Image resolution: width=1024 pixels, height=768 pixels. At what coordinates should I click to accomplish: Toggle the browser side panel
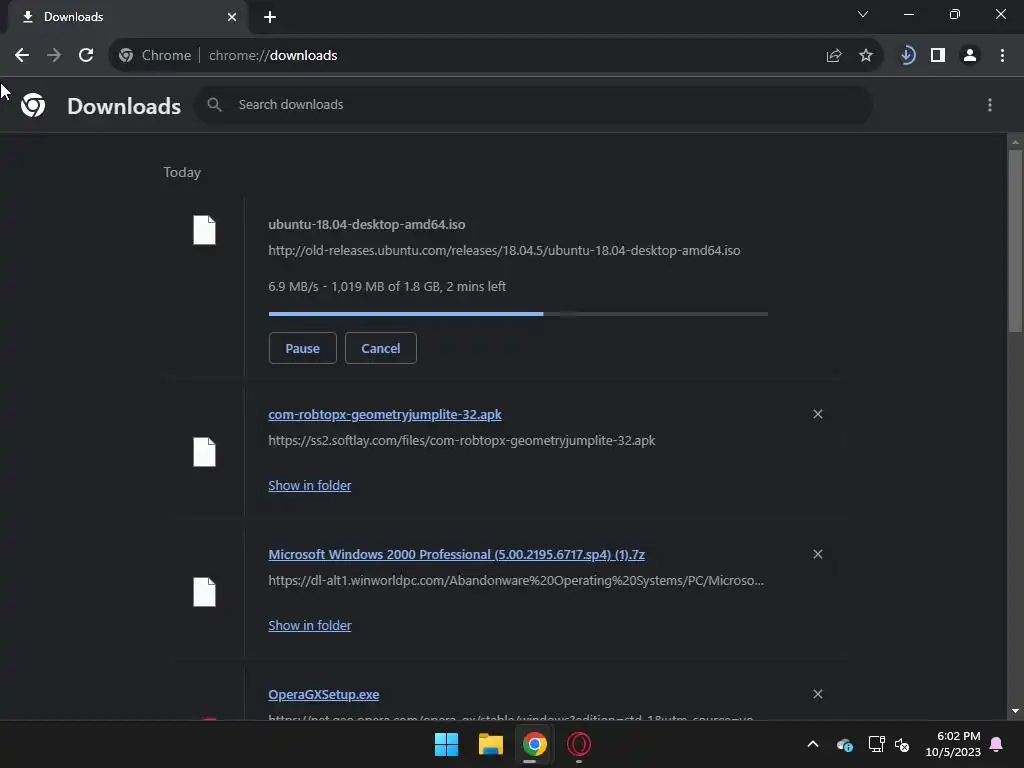tap(938, 56)
